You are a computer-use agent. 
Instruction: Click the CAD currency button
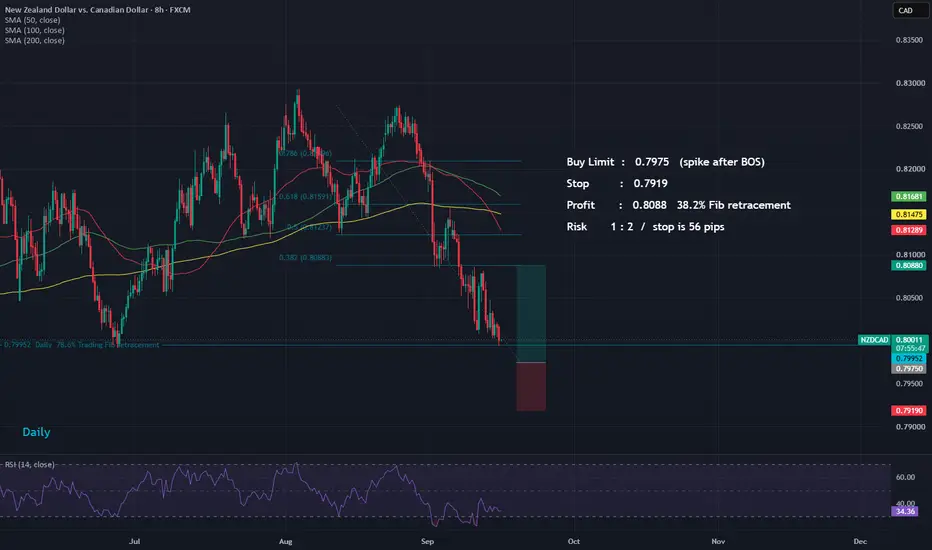pos(910,10)
